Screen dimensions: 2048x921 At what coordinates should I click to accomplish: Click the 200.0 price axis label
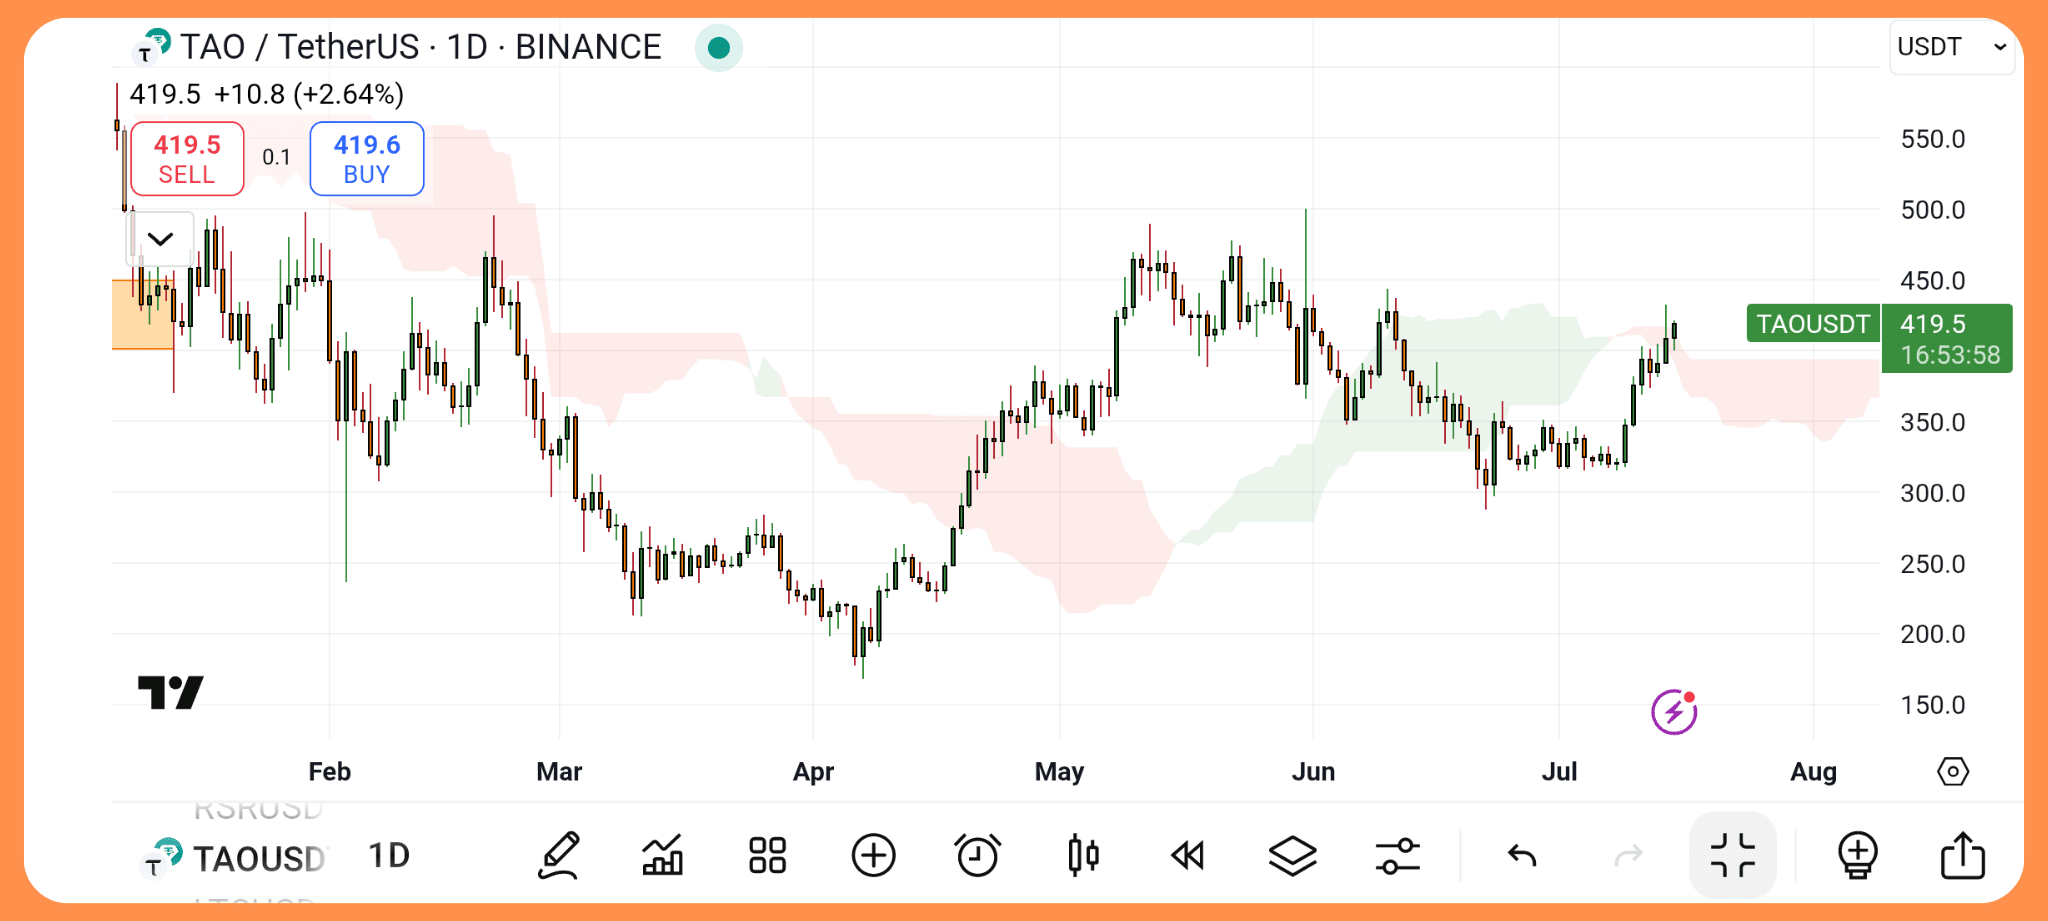1933,634
